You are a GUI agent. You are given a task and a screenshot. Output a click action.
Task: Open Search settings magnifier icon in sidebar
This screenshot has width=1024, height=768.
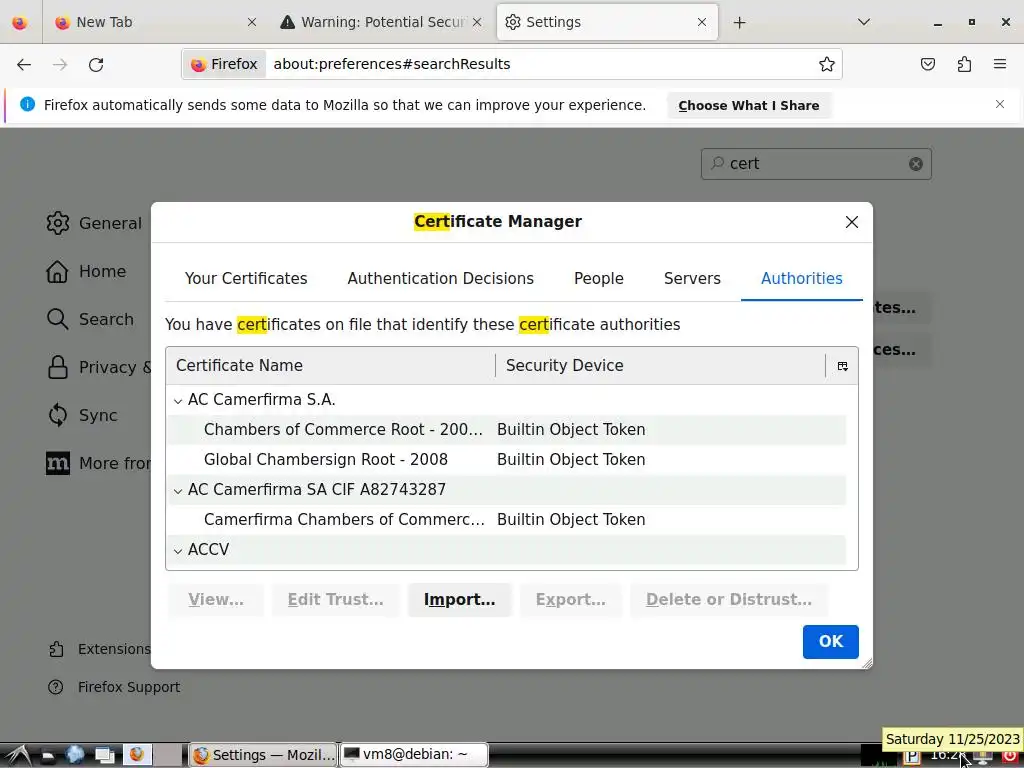[x=57, y=319]
